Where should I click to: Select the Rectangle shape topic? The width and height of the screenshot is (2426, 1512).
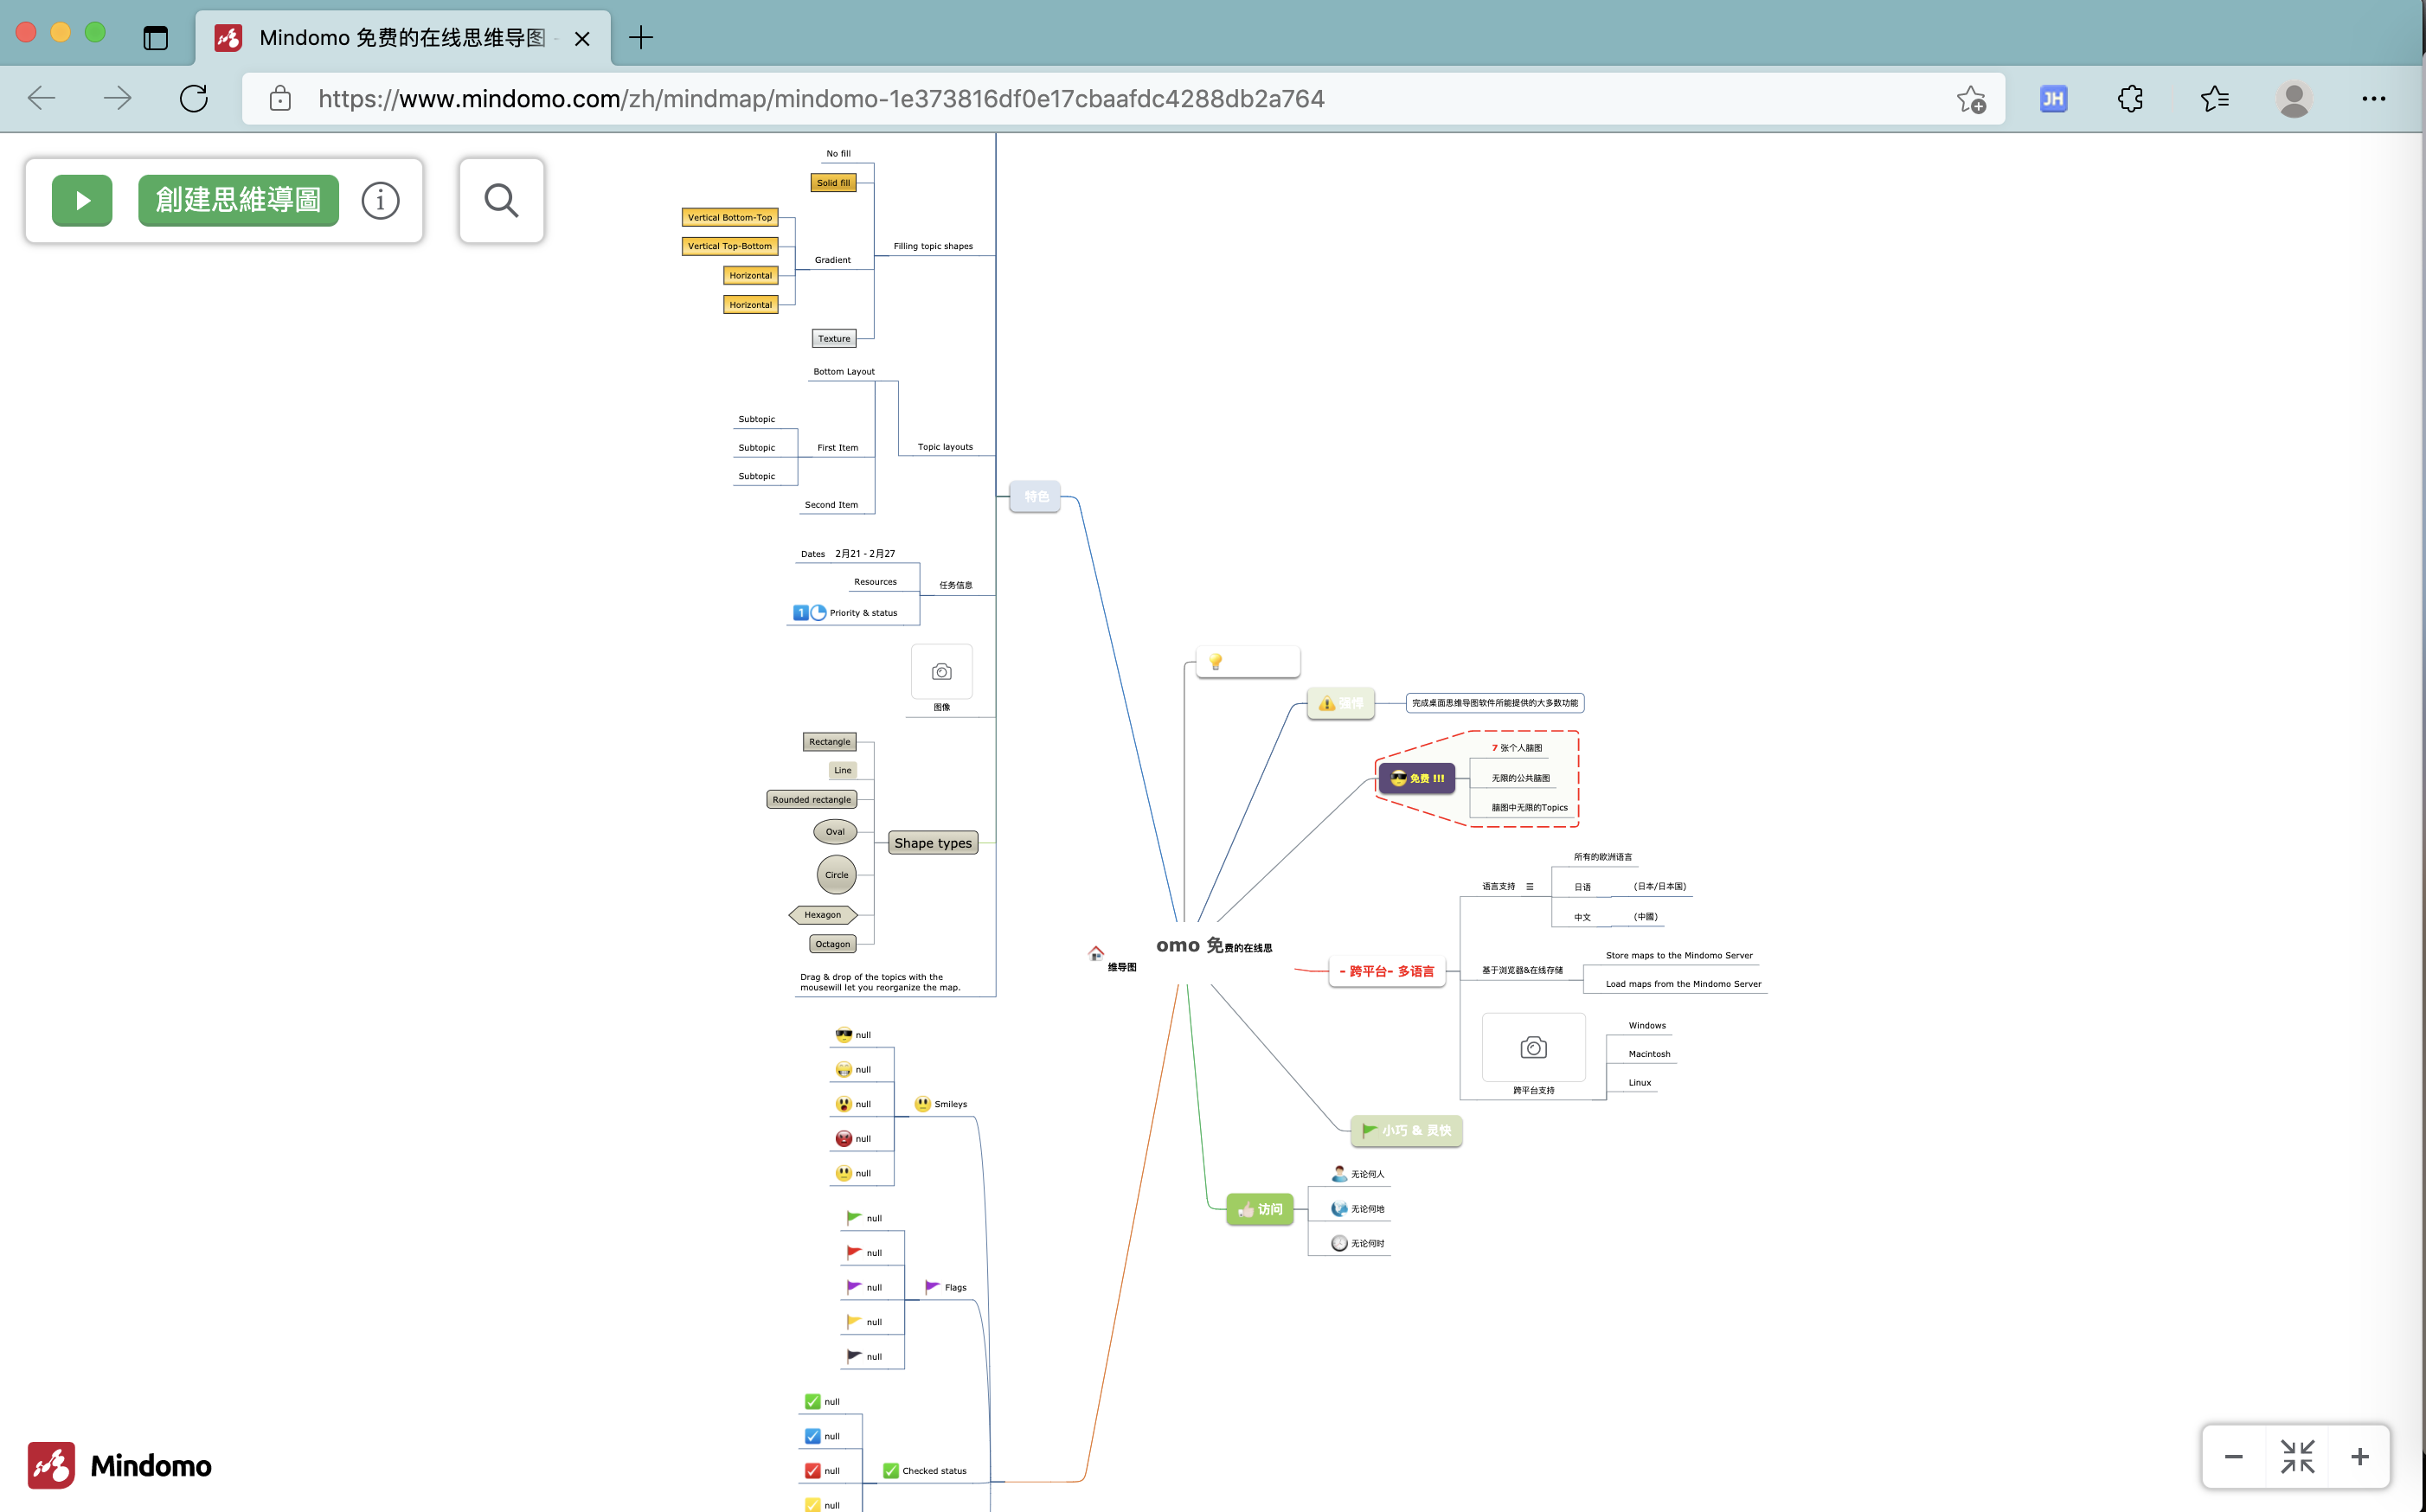coord(830,741)
